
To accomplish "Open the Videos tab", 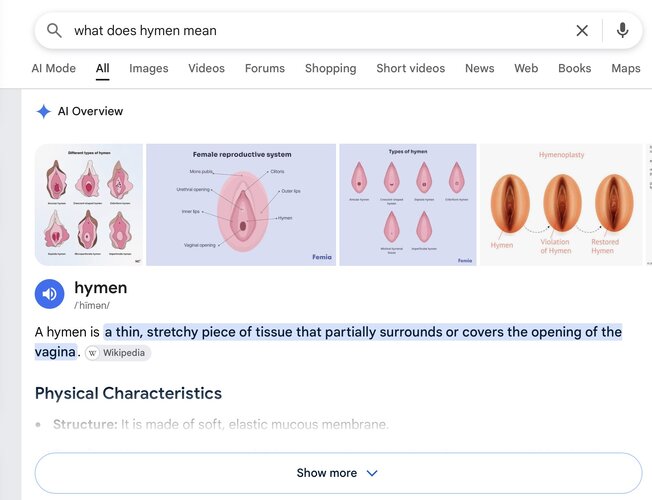I will (206, 68).
